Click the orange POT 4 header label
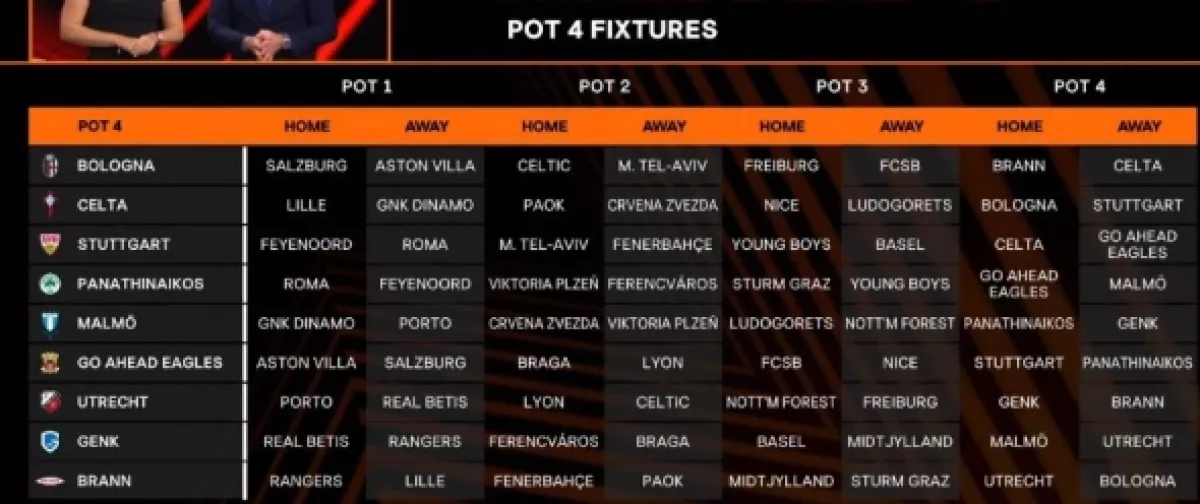This screenshot has width=1200, height=504. 99,127
